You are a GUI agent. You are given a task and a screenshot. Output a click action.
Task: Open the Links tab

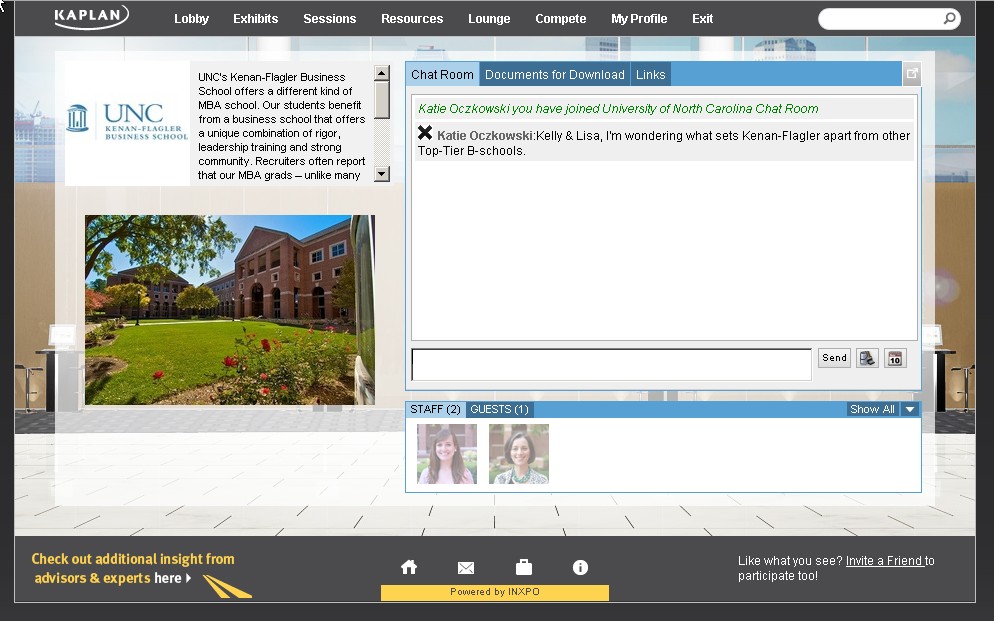click(x=650, y=75)
